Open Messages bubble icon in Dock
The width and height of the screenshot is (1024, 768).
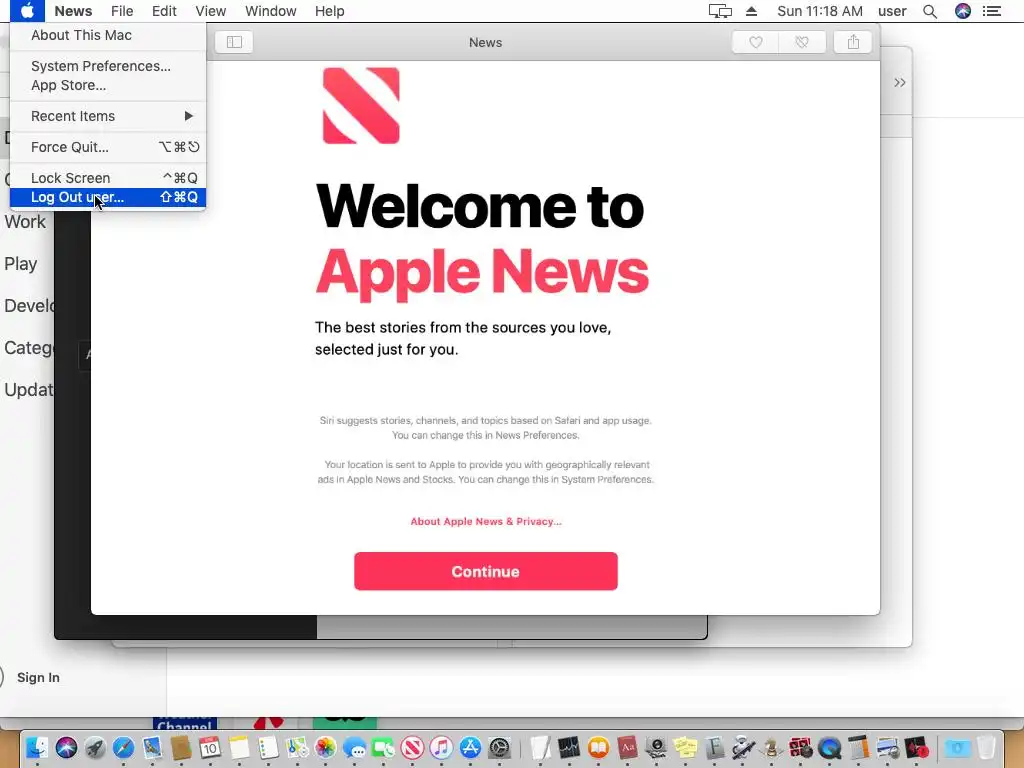point(355,748)
